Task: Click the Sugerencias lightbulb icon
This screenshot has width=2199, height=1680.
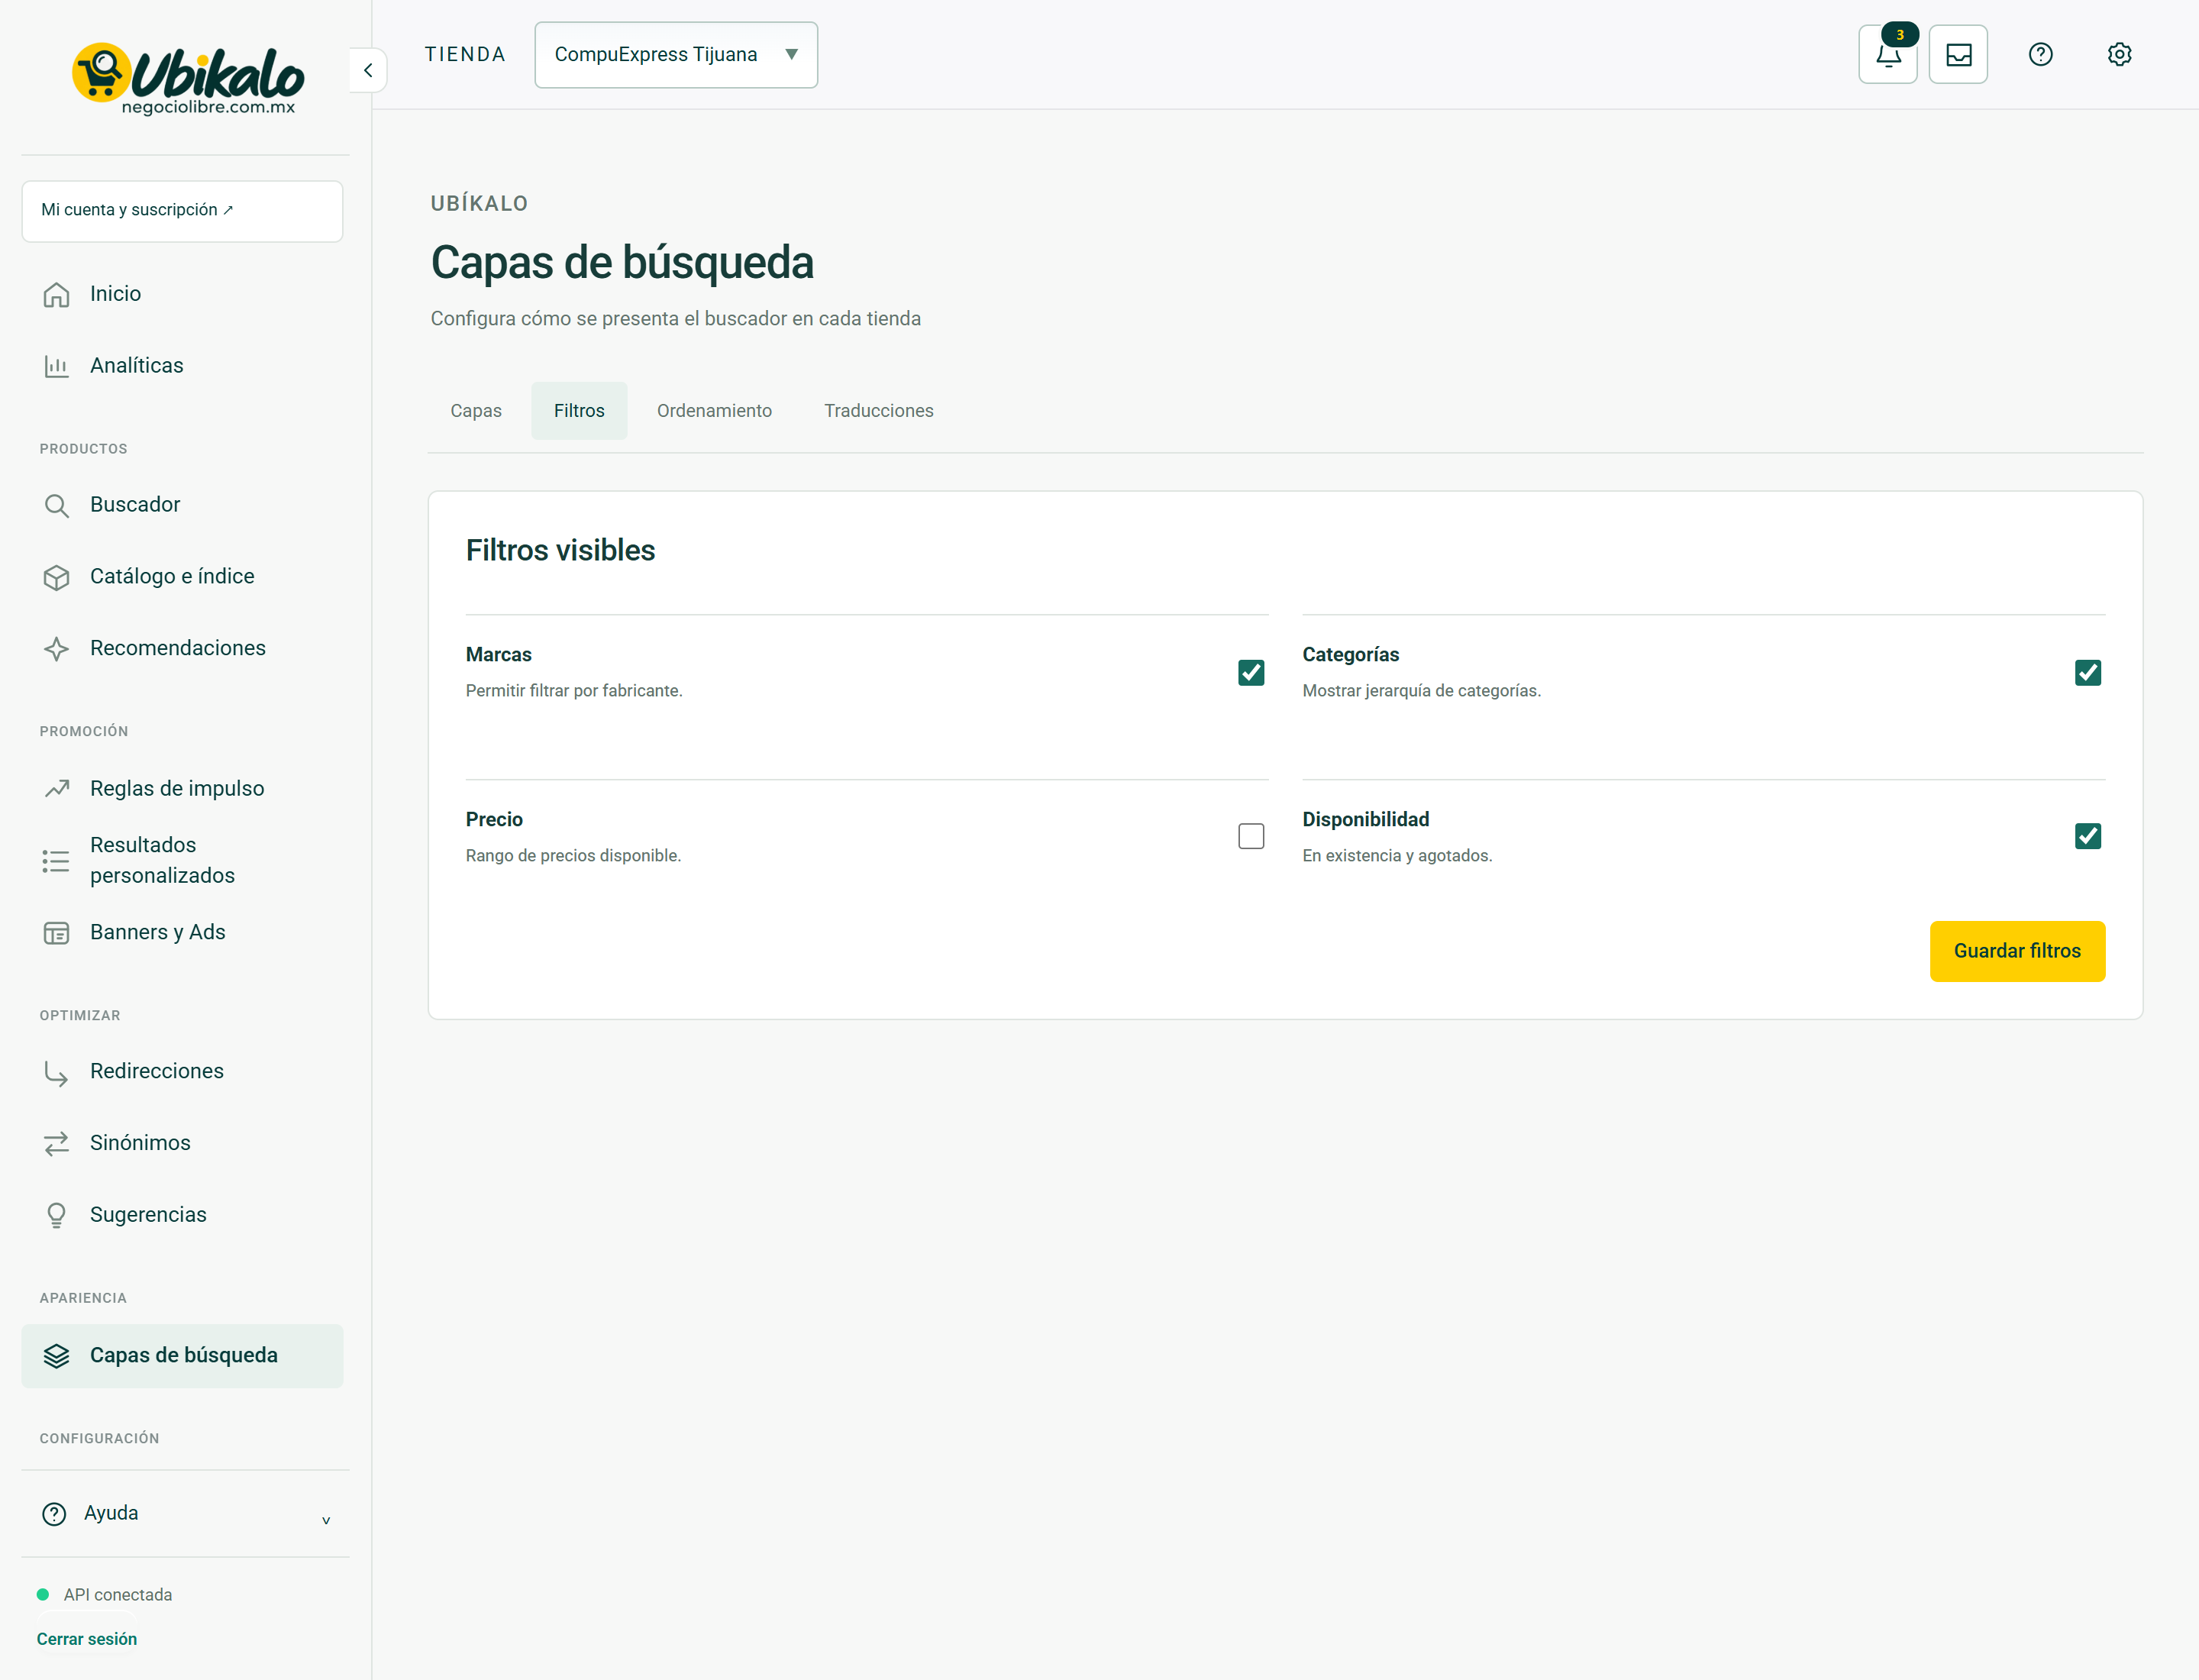Action: (56, 1215)
